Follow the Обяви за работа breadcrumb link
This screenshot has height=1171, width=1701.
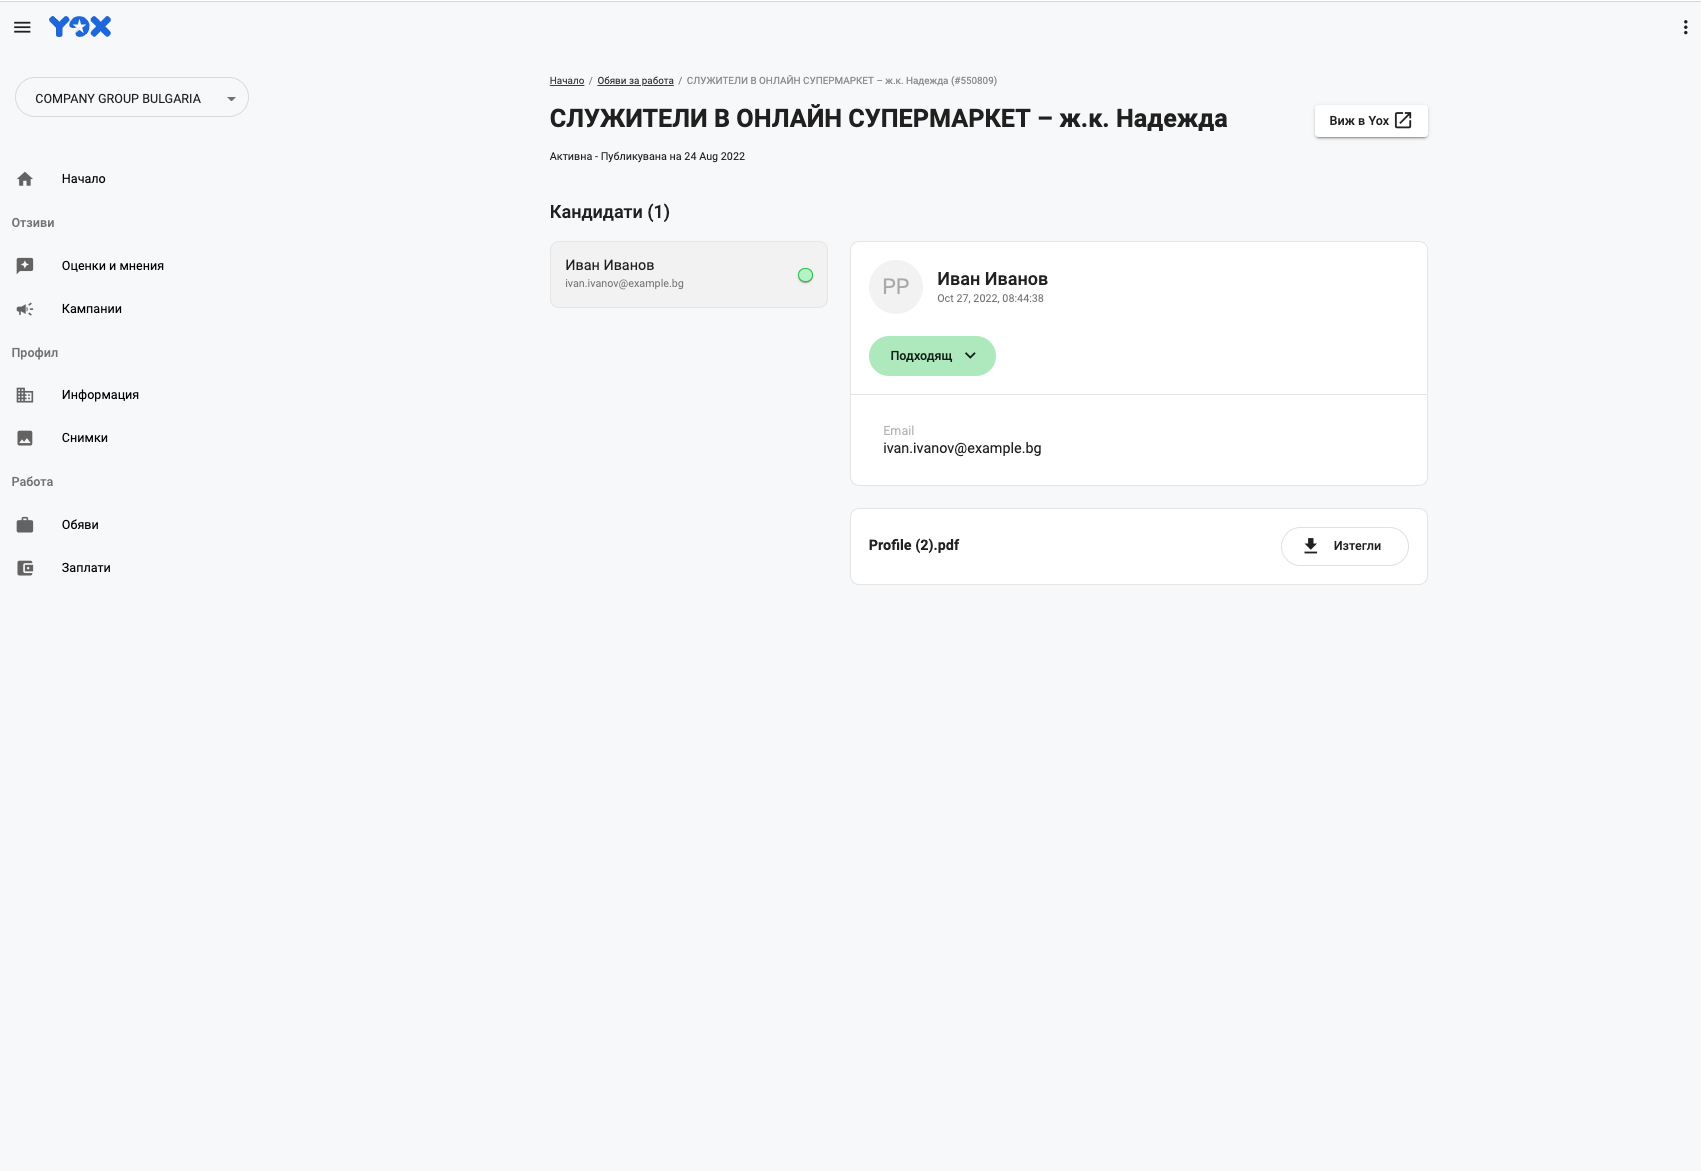pyautogui.click(x=635, y=81)
